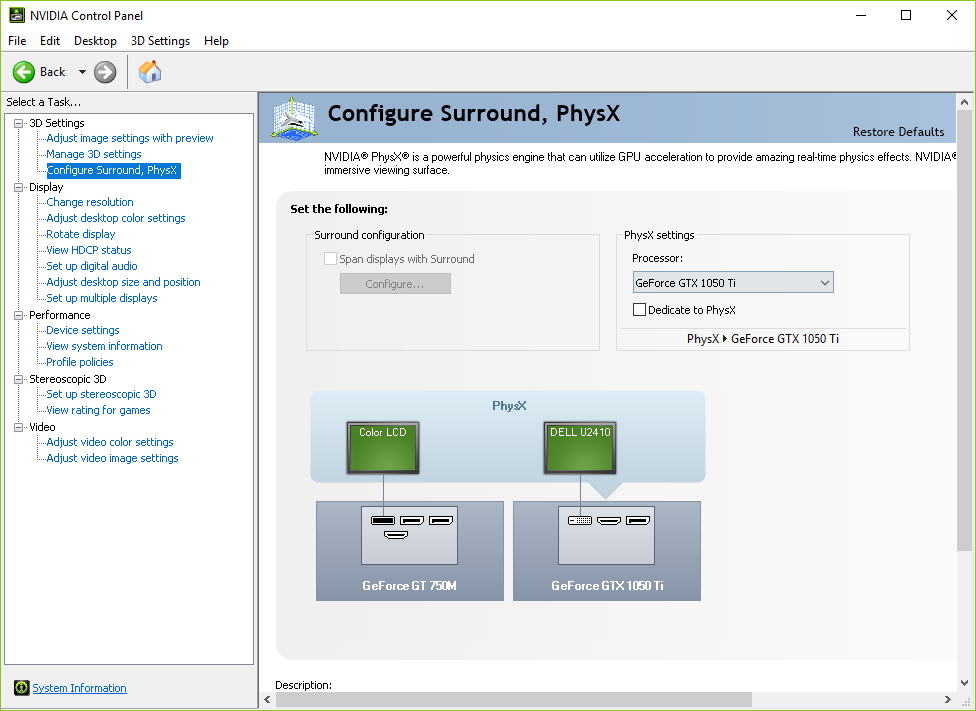The height and width of the screenshot is (711, 976).
Task: Open Adjust image settings with preview
Action: pyautogui.click(x=129, y=138)
